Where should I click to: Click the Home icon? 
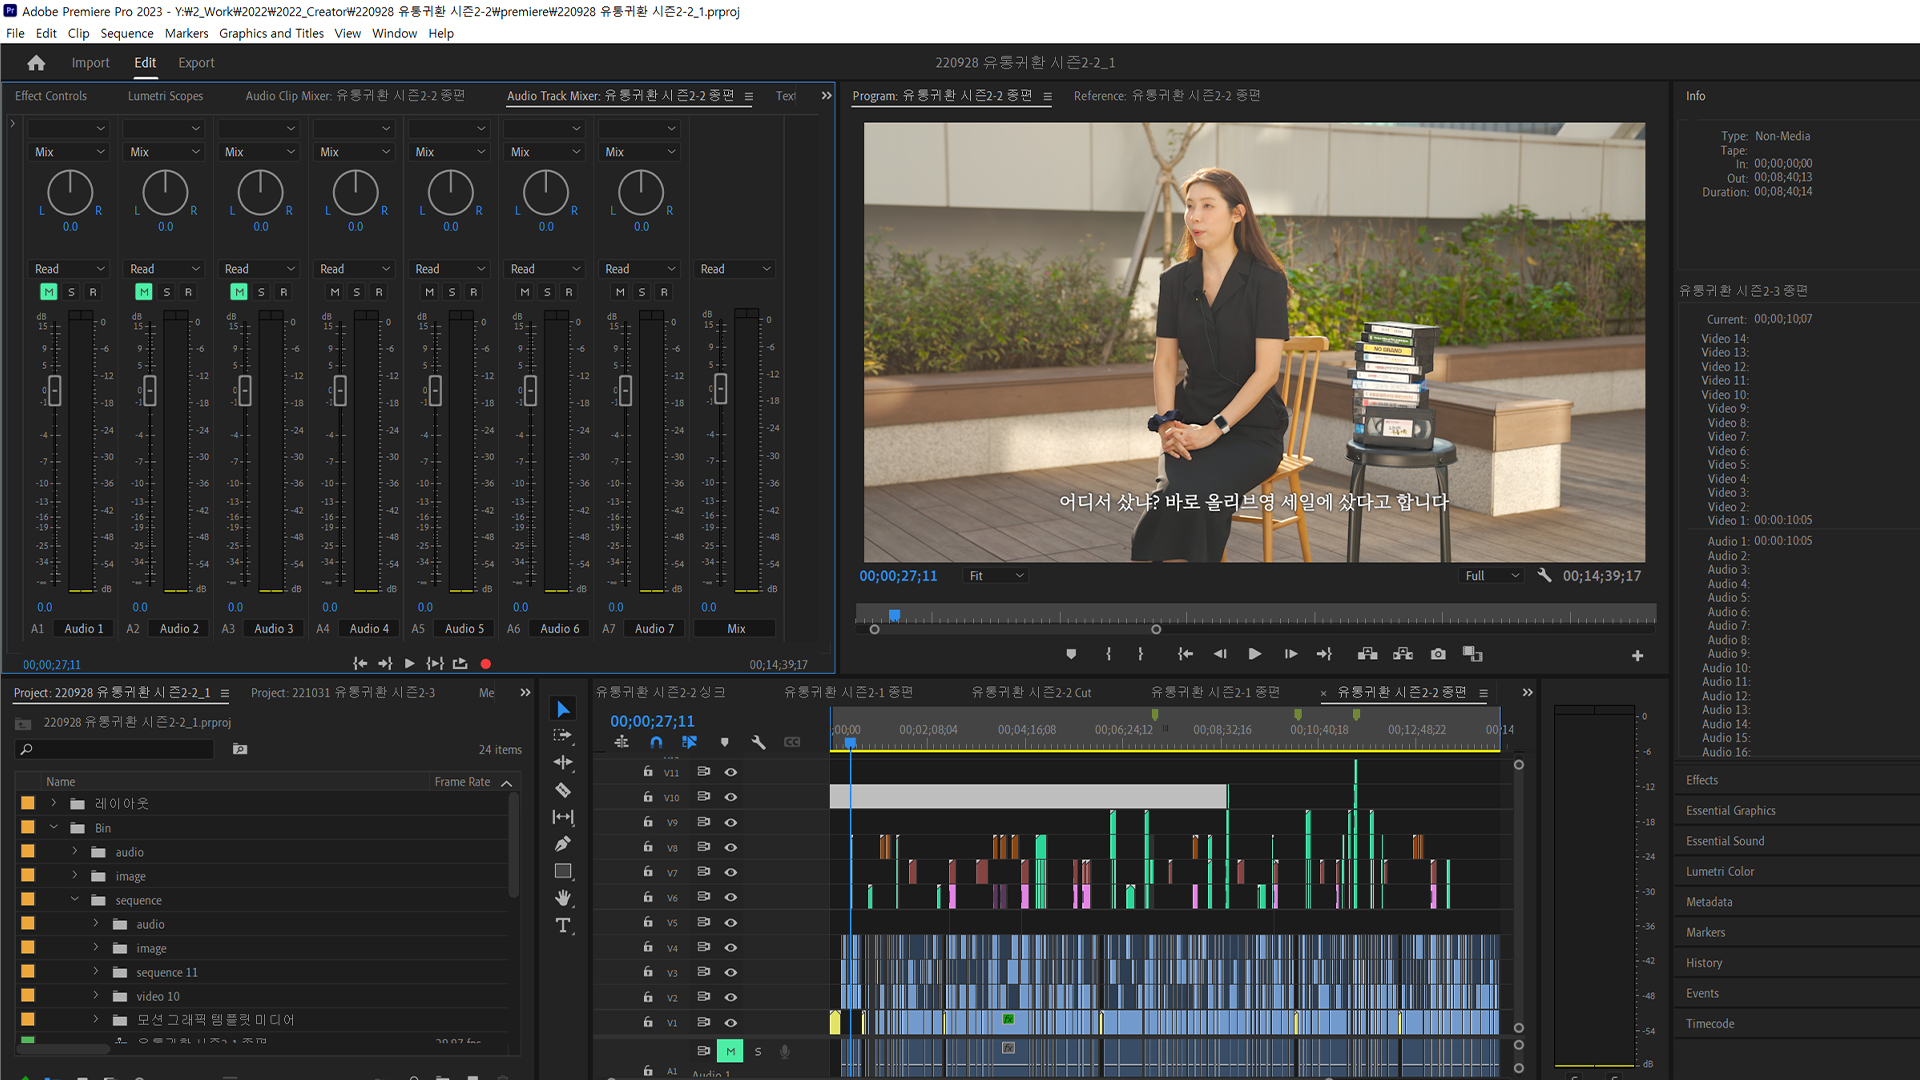coord(36,62)
